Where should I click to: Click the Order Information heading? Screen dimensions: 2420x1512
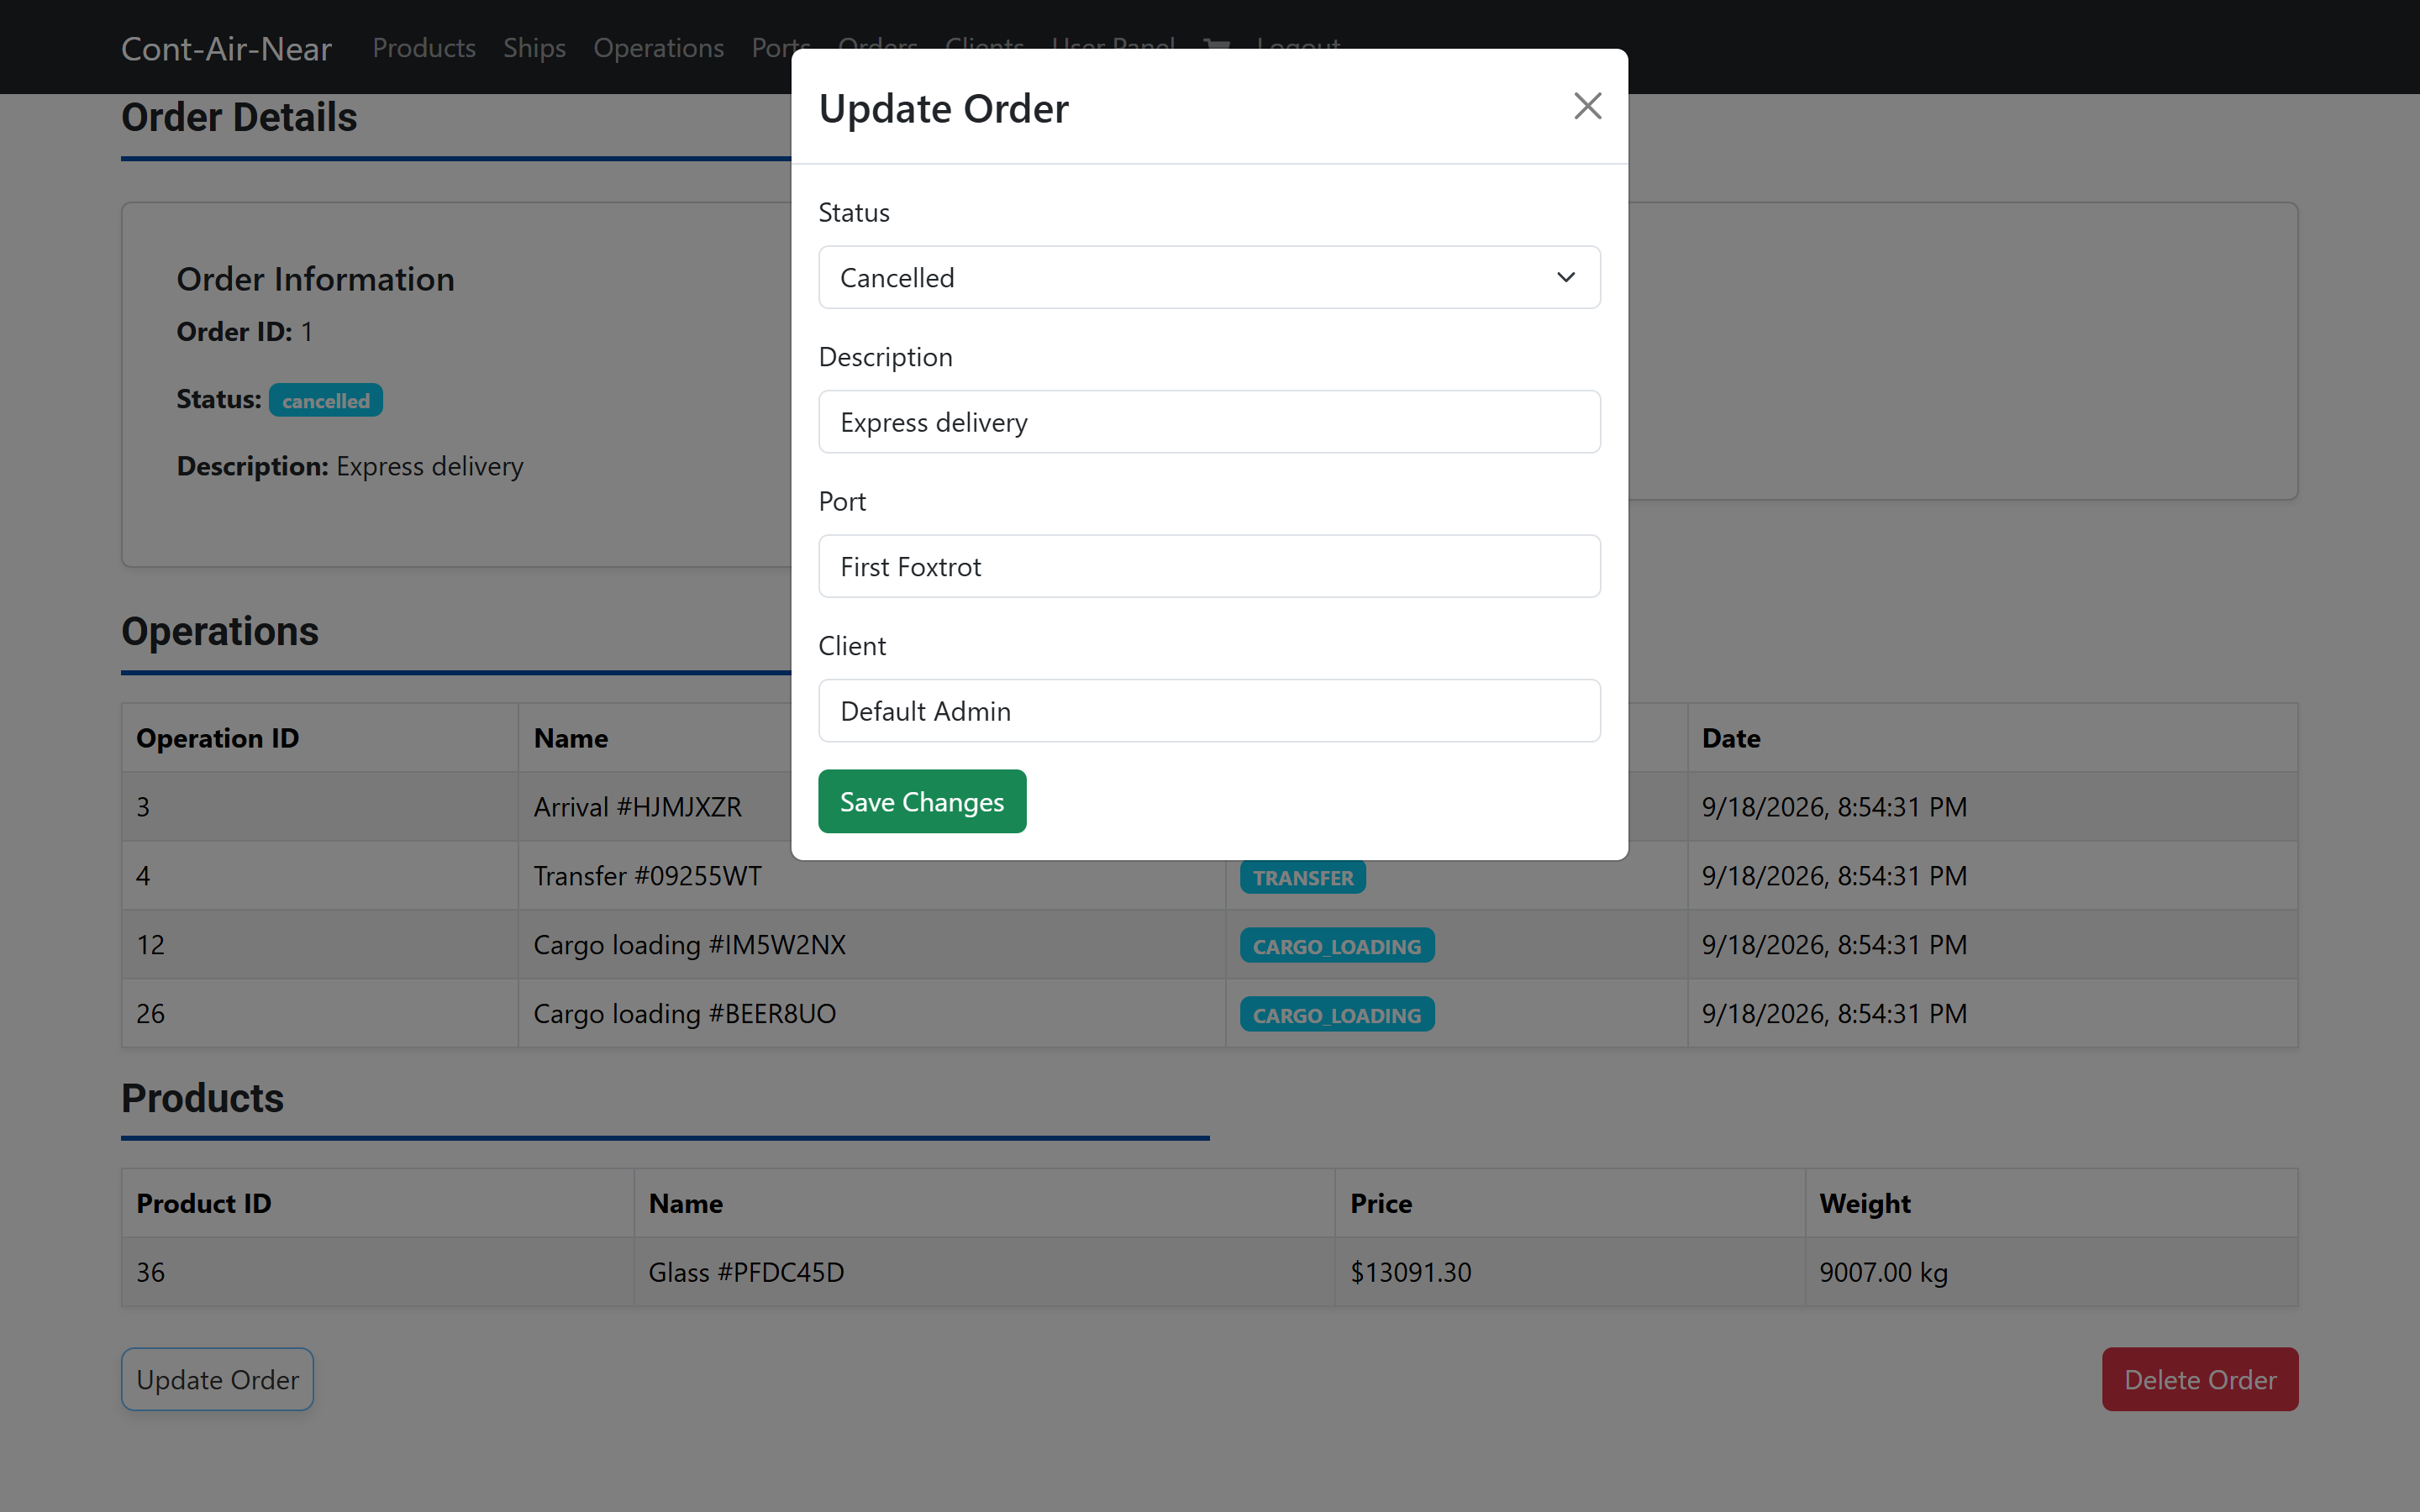315,279
